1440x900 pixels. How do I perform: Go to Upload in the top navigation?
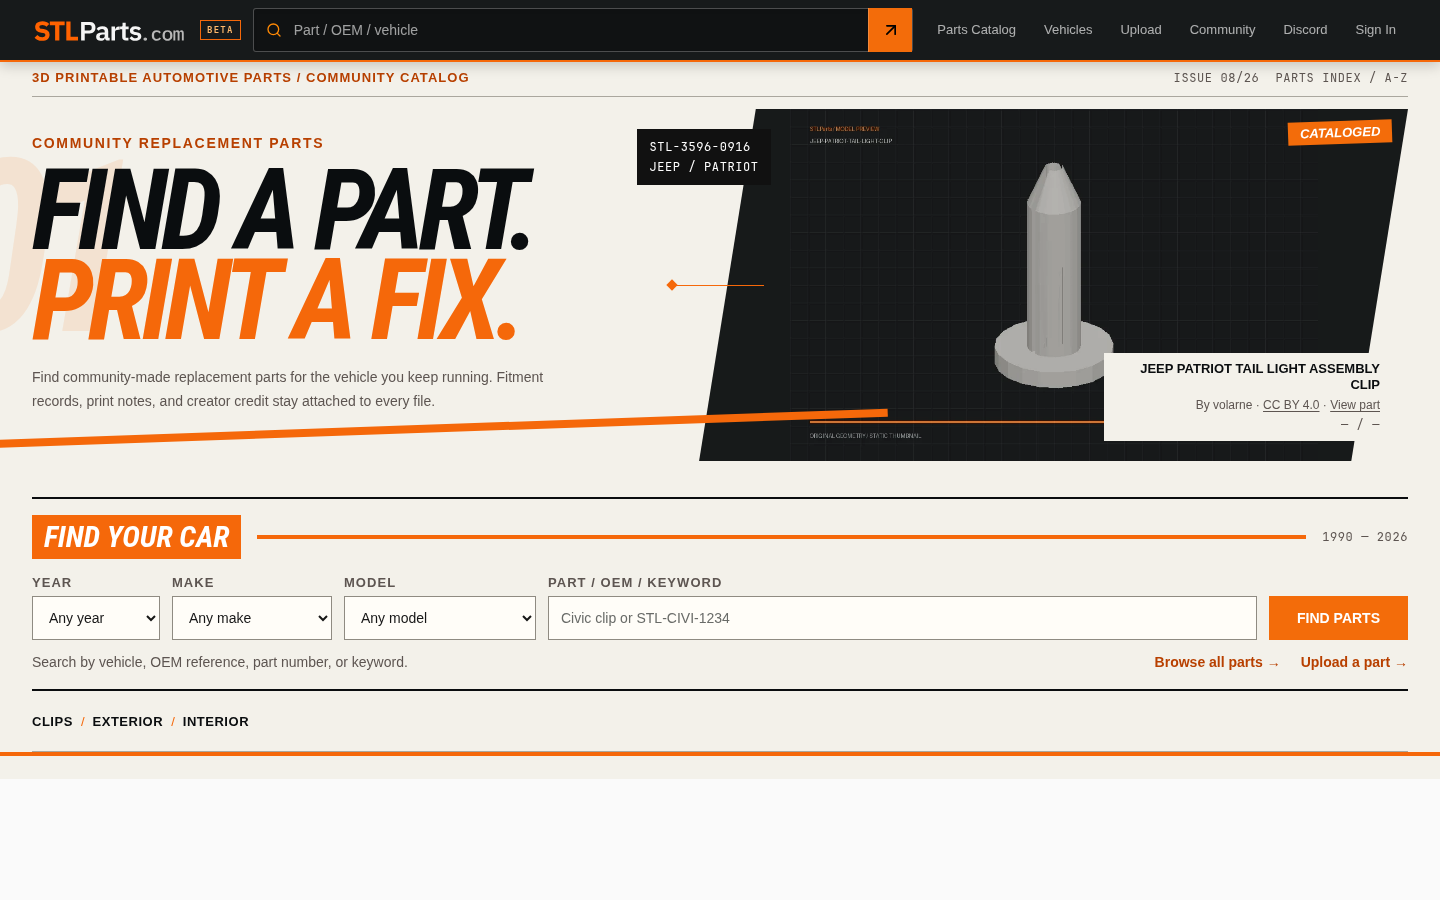pos(1141,30)
